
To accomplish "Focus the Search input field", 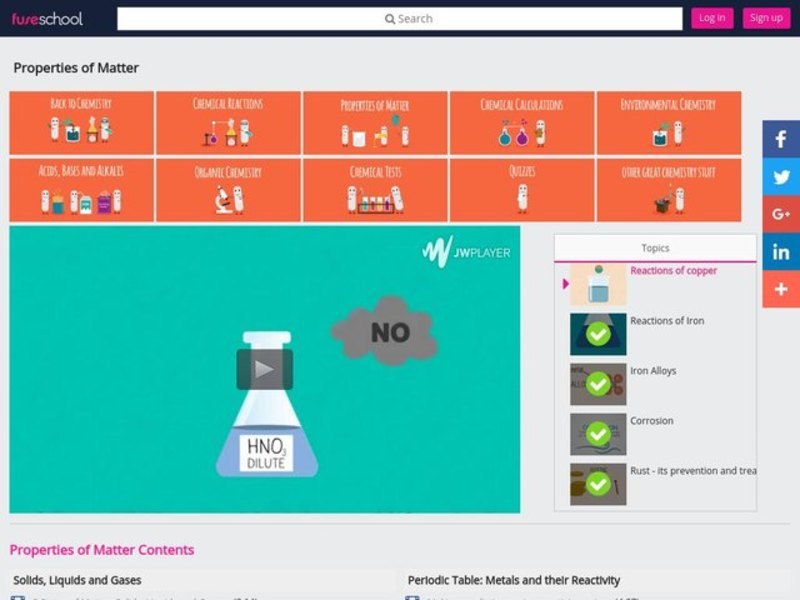I will click(400, 18).
